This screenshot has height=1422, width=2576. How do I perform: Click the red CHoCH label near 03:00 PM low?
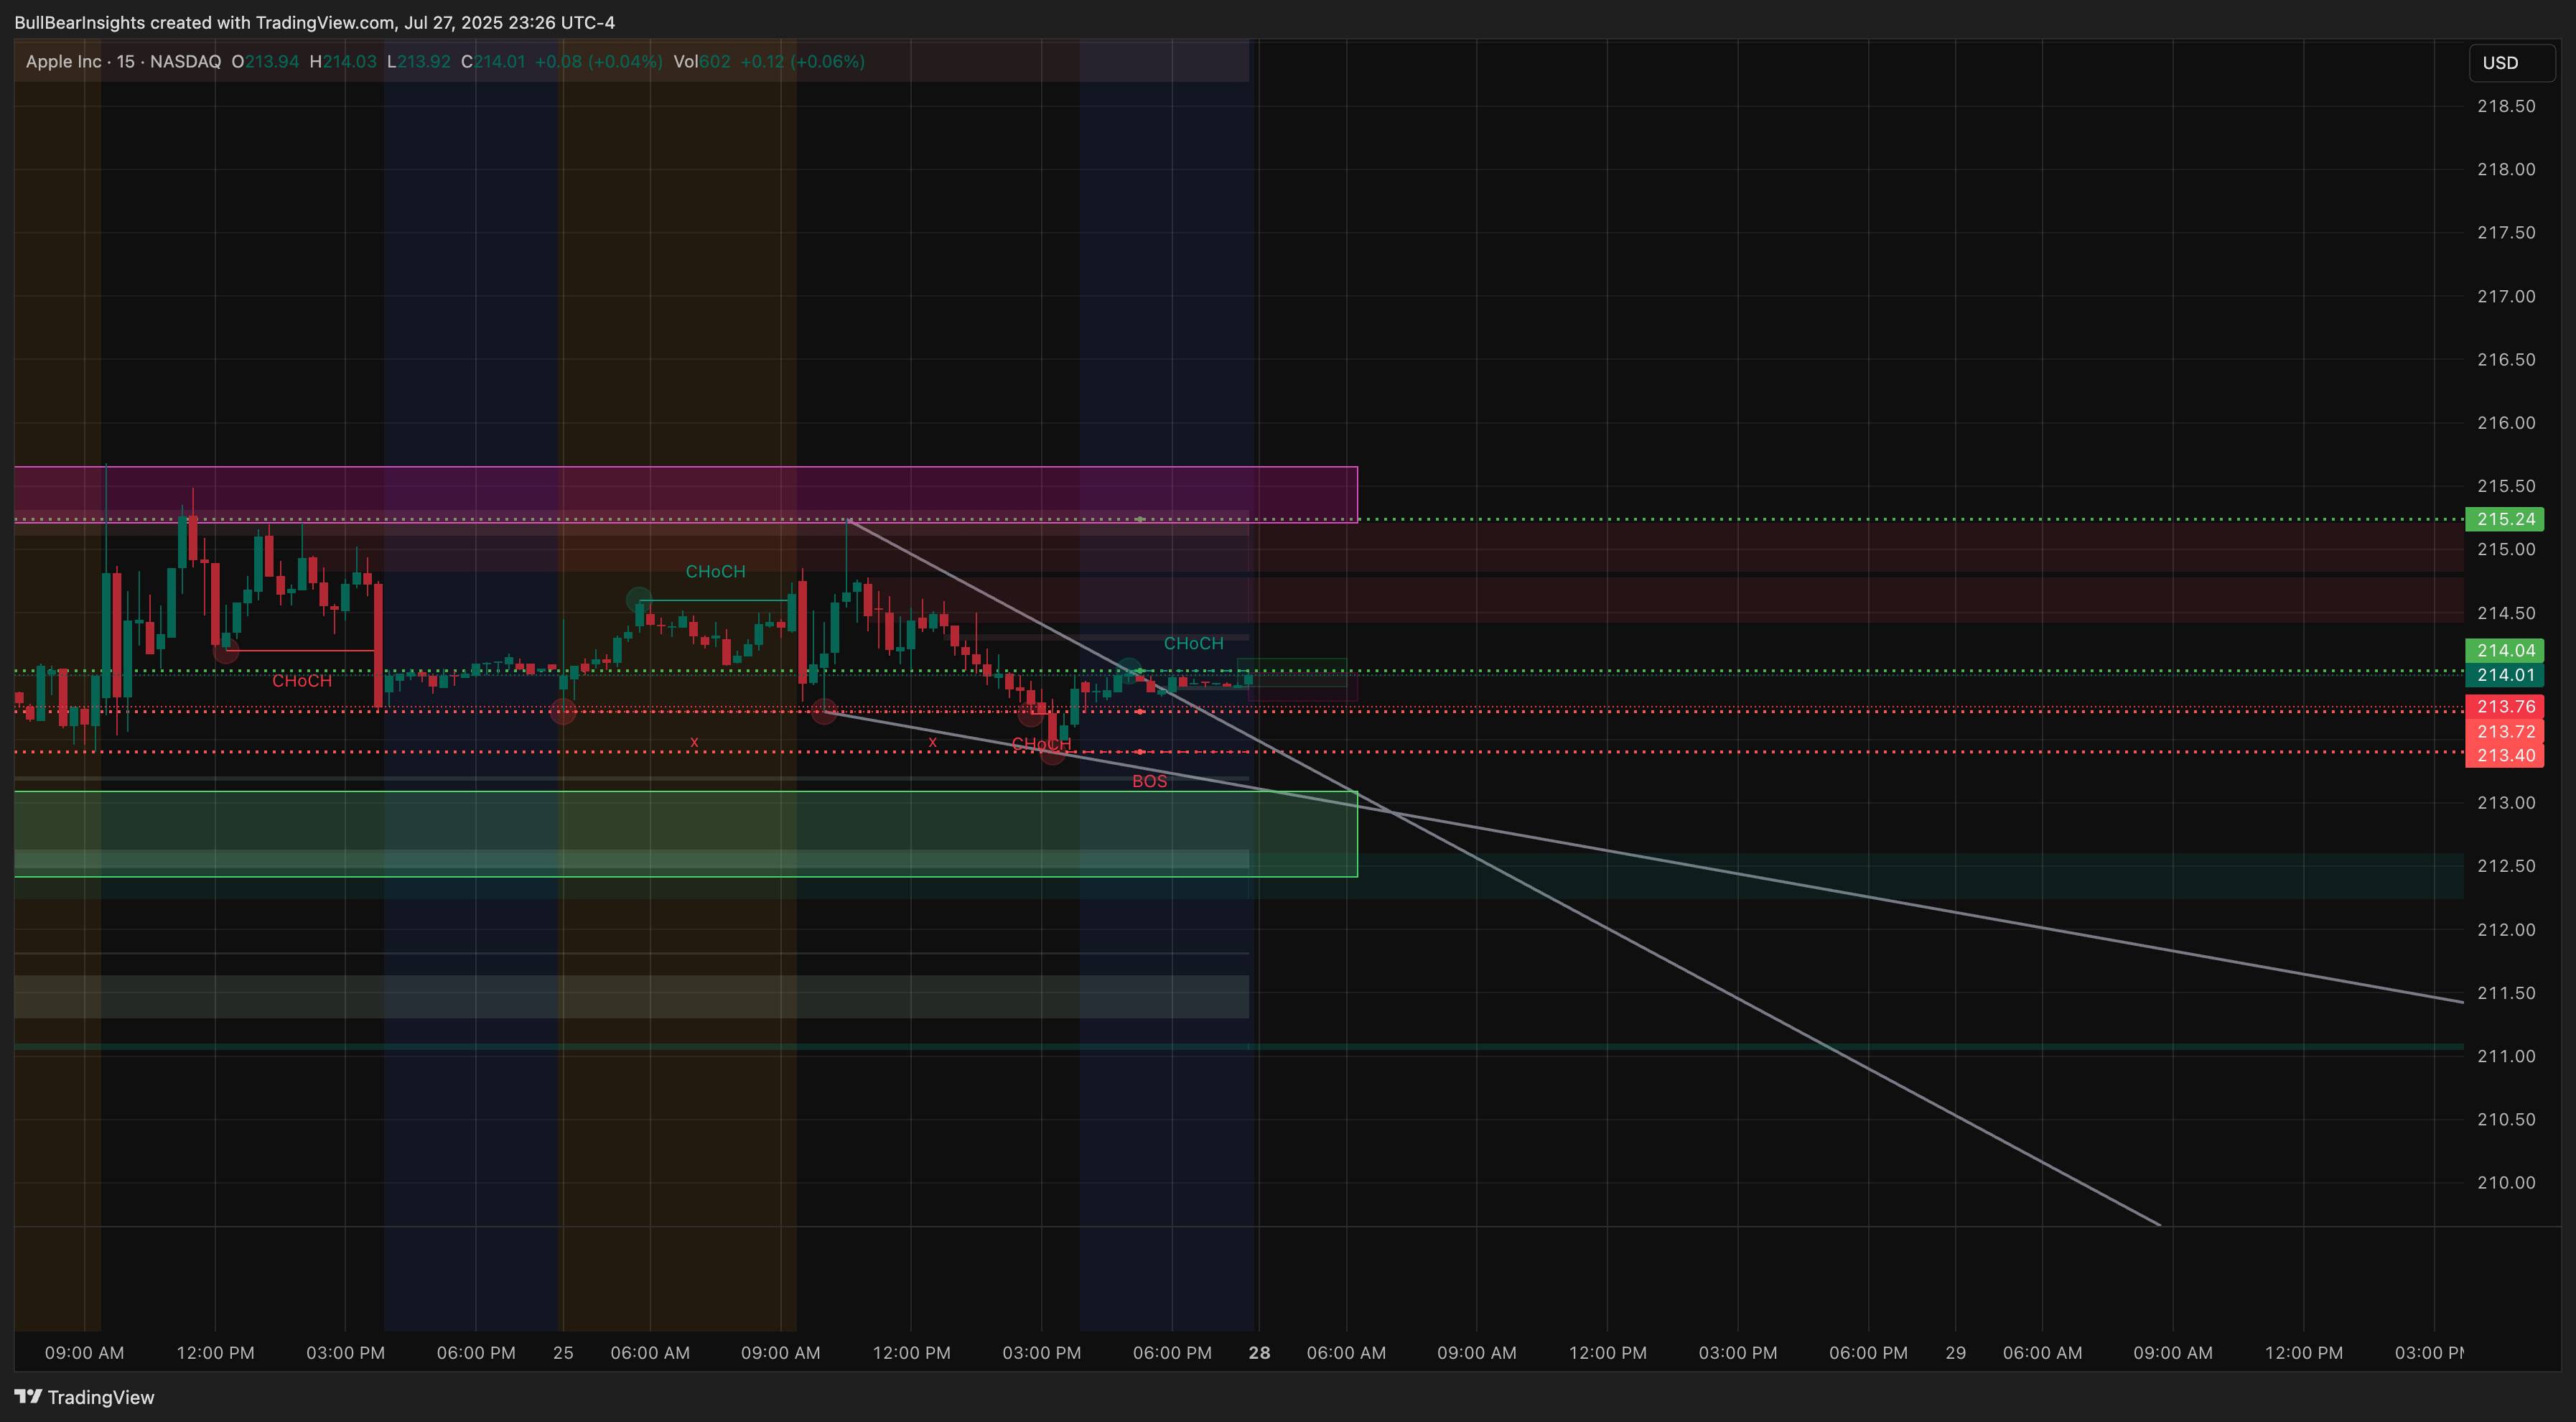pos(1041,744)
